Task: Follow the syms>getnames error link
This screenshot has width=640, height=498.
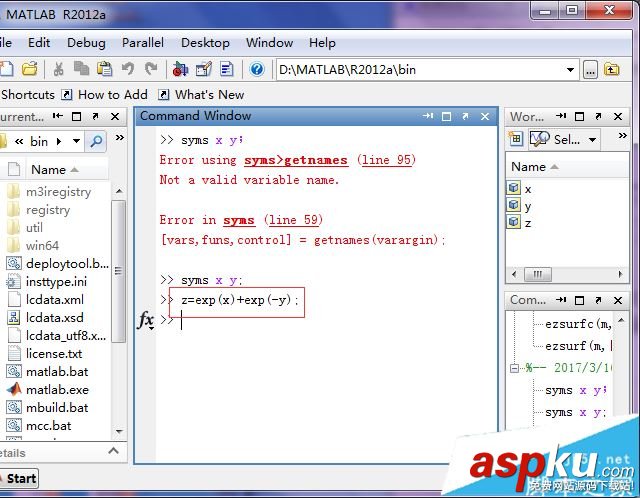Action: click(296, 160)
